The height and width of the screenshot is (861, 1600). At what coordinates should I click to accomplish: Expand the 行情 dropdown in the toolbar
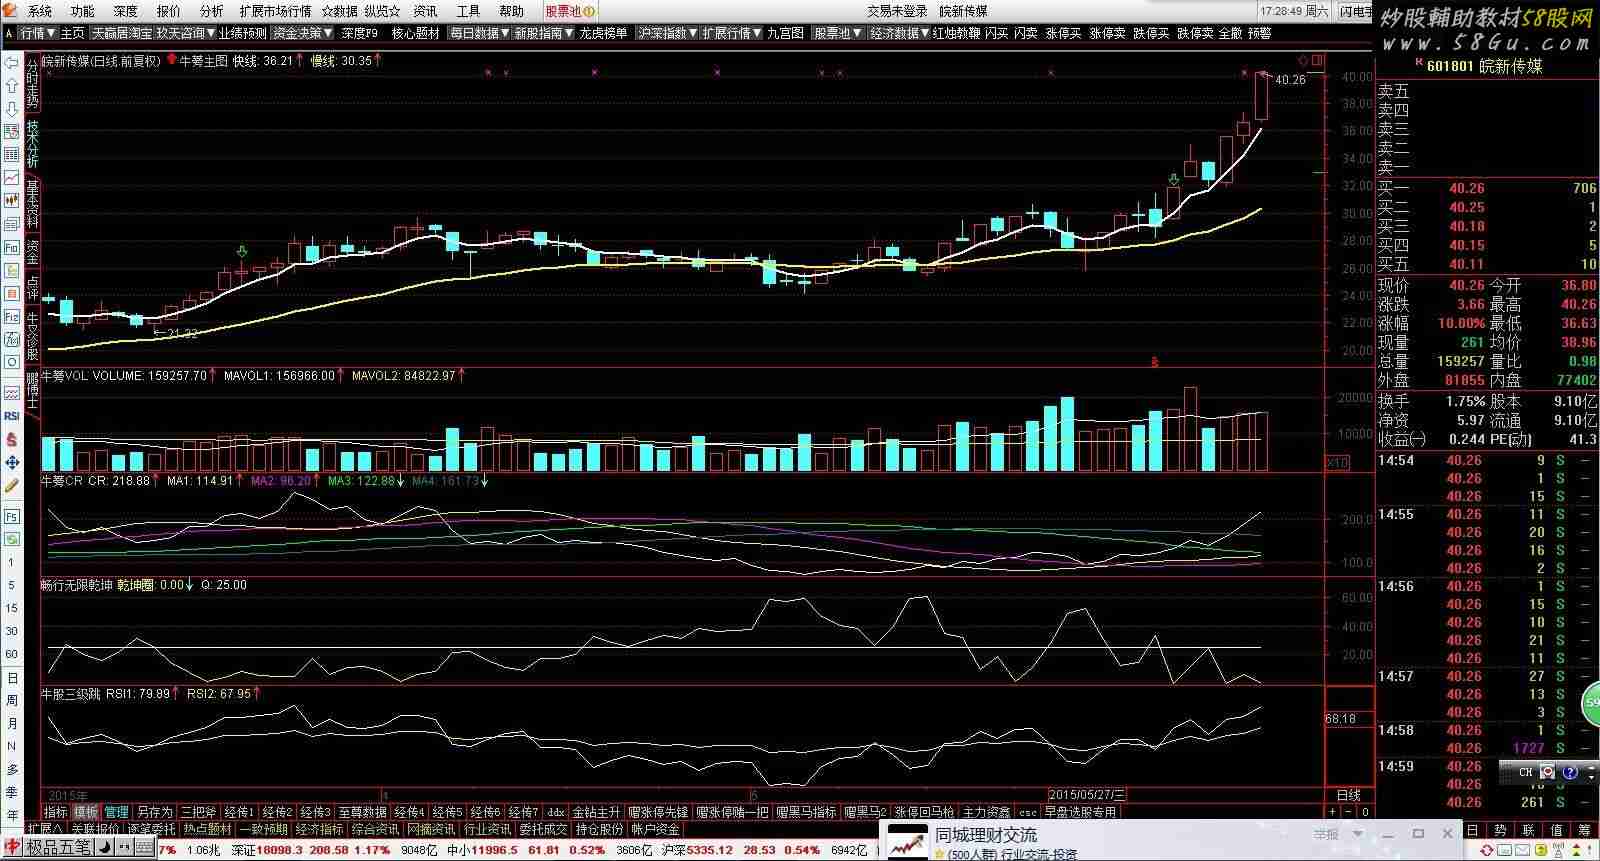click(37, 33)
